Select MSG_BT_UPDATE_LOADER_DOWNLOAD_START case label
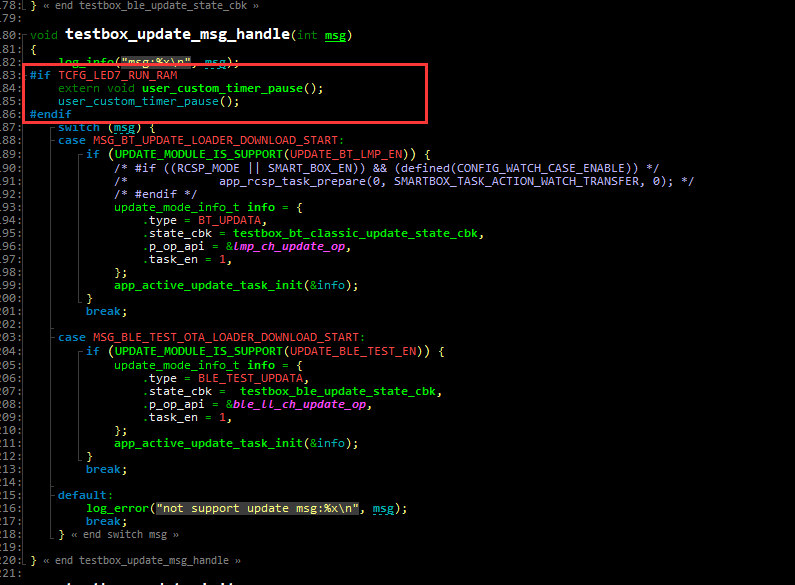The width and height of the screenshot is (795, 585). (215, 140)
